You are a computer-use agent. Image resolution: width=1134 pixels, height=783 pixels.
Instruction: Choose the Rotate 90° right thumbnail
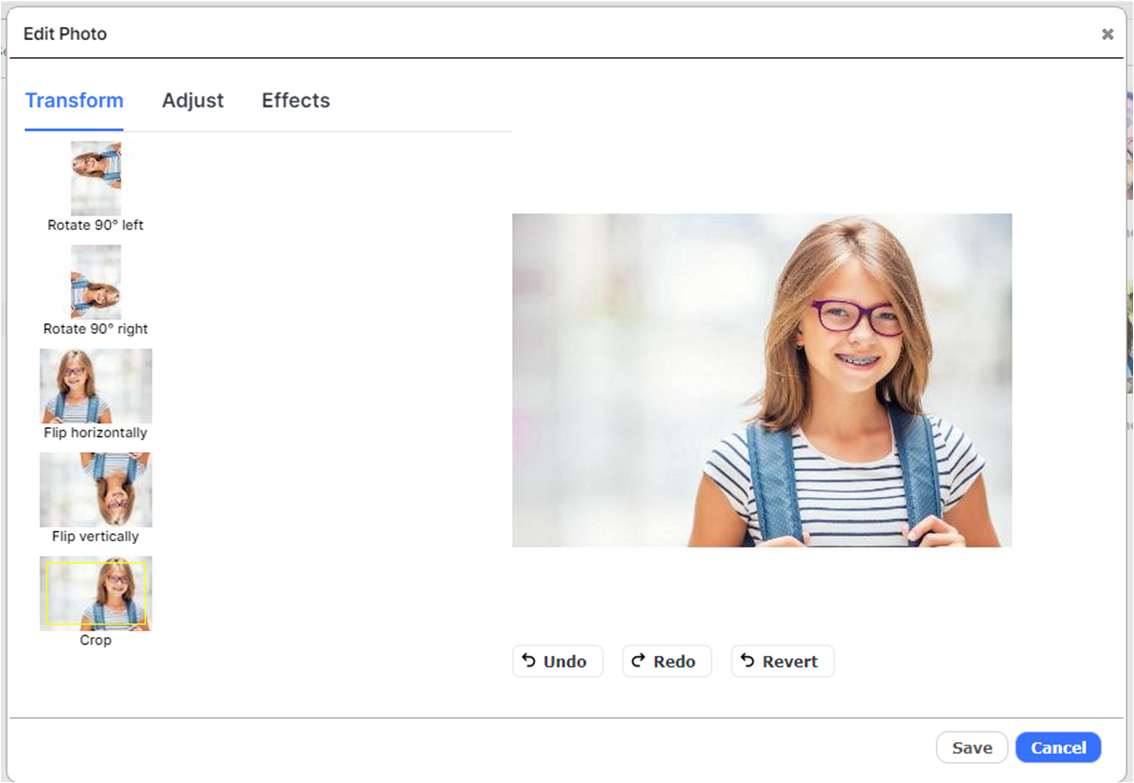[x=95, y=282]
